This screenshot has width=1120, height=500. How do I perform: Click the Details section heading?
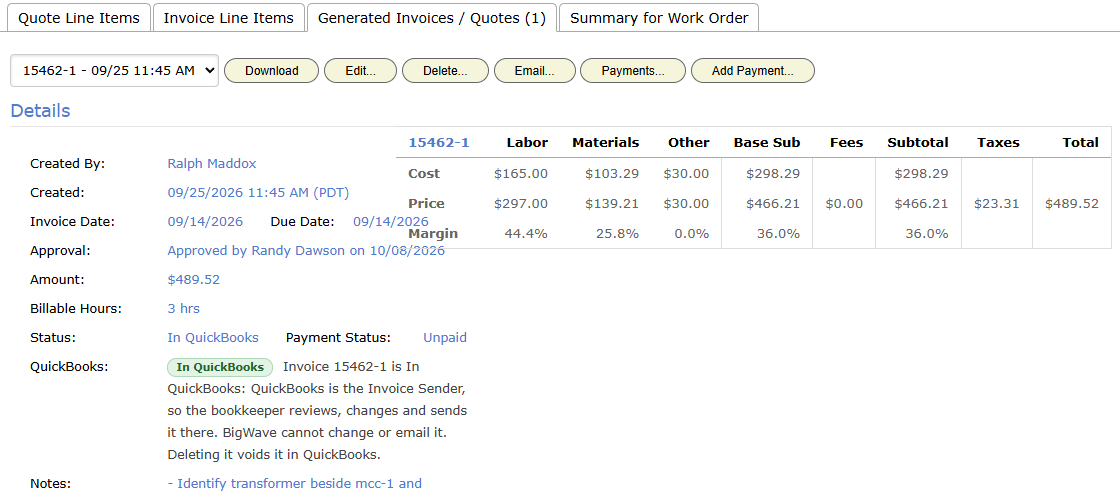pyautogui.click(x=40, y=111)
